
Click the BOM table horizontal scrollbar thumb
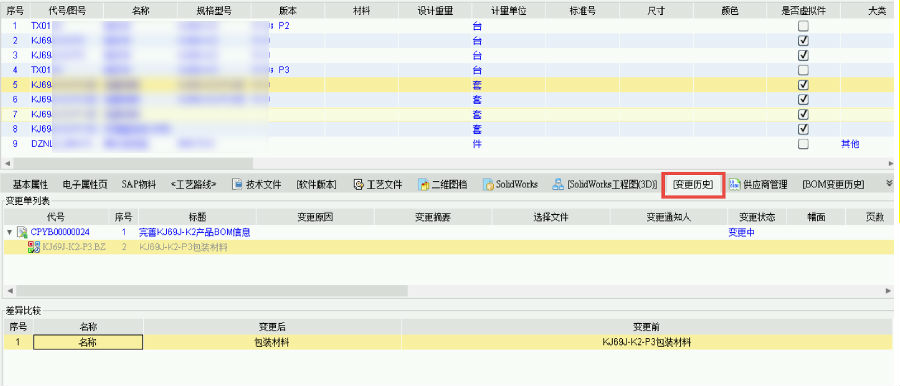133,164
